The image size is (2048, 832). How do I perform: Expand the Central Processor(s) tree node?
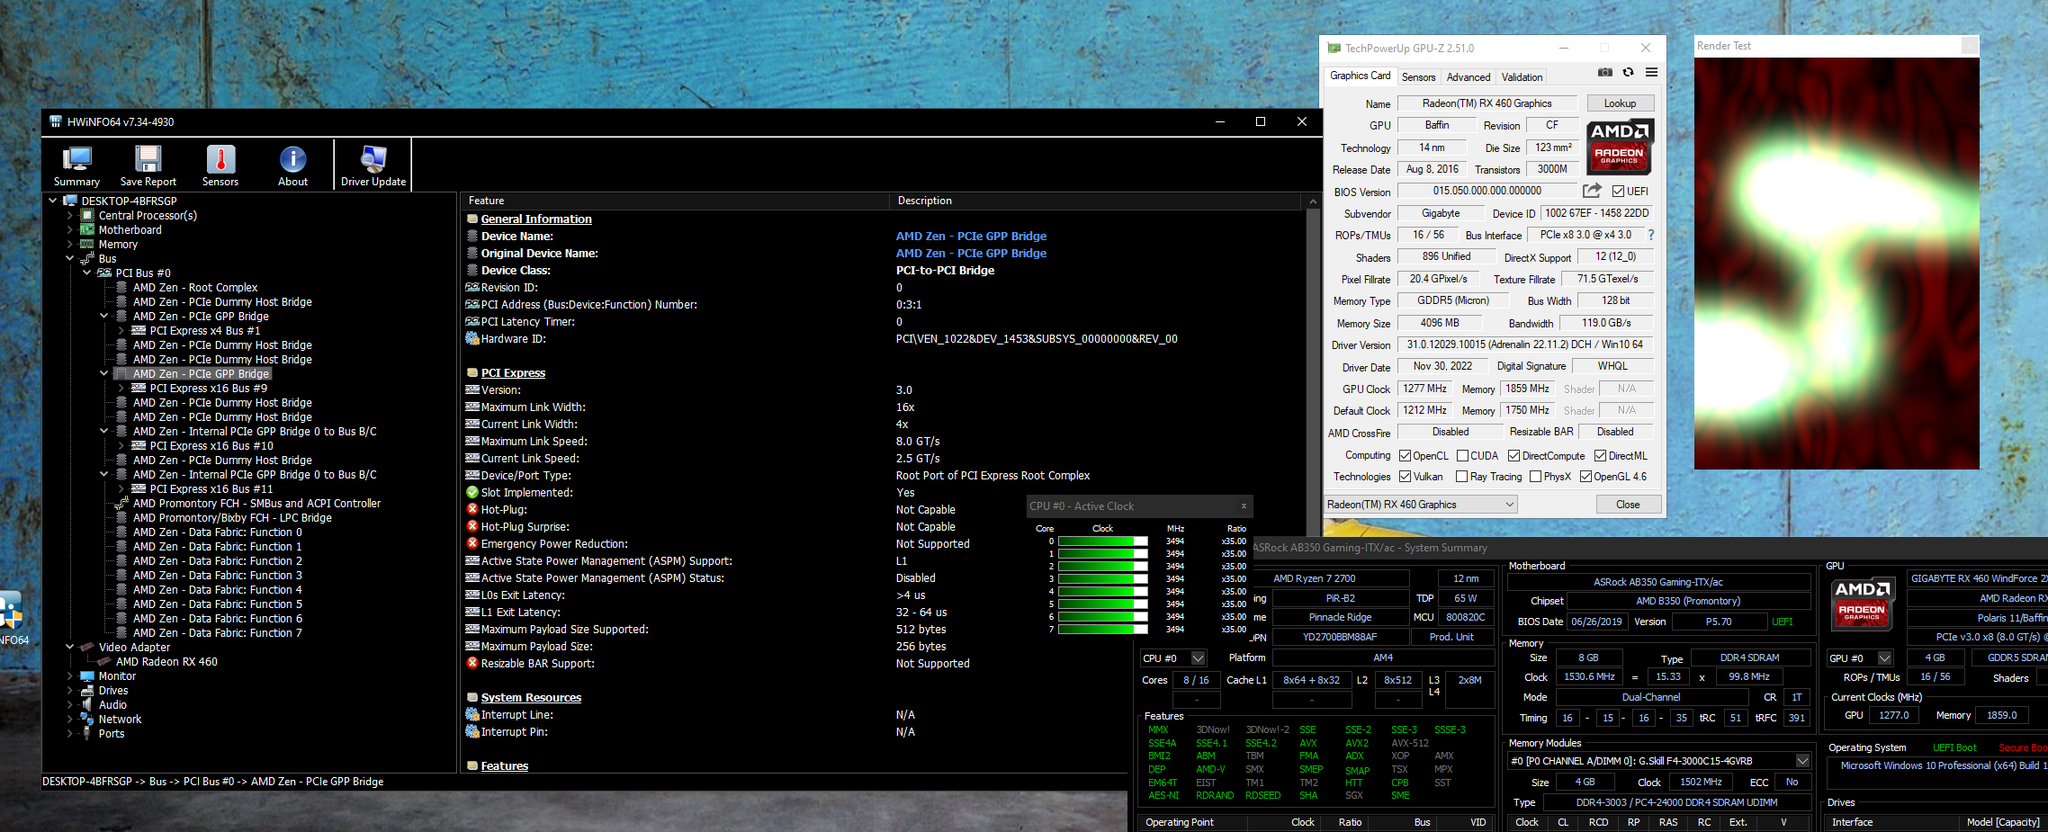tap(70, 216)
